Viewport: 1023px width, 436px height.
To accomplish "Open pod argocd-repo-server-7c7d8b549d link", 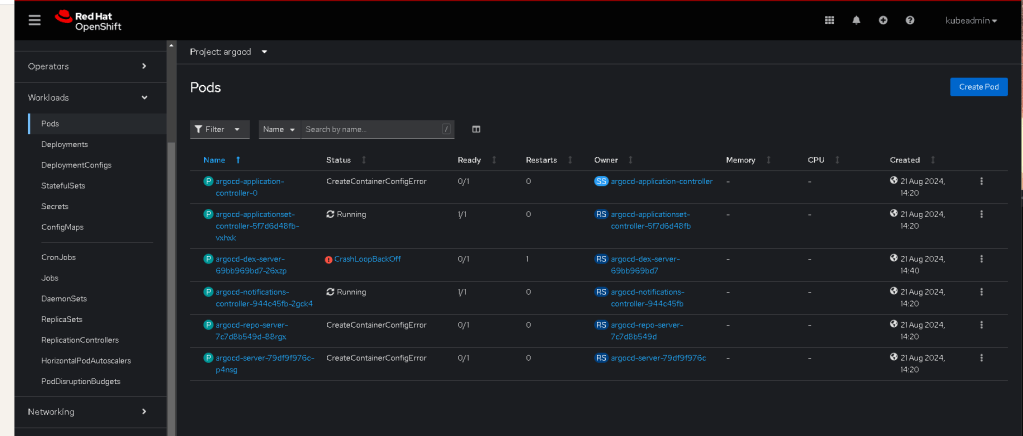I will click(x=251, y=330).
